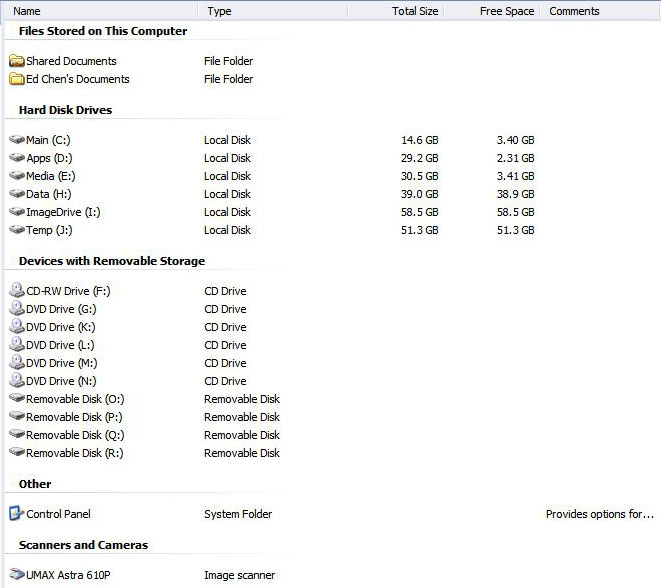The width and height of the screenshot is (661, 588).
Task: Click the ImageDrive (I:) entry name
Action: (63, 212)
